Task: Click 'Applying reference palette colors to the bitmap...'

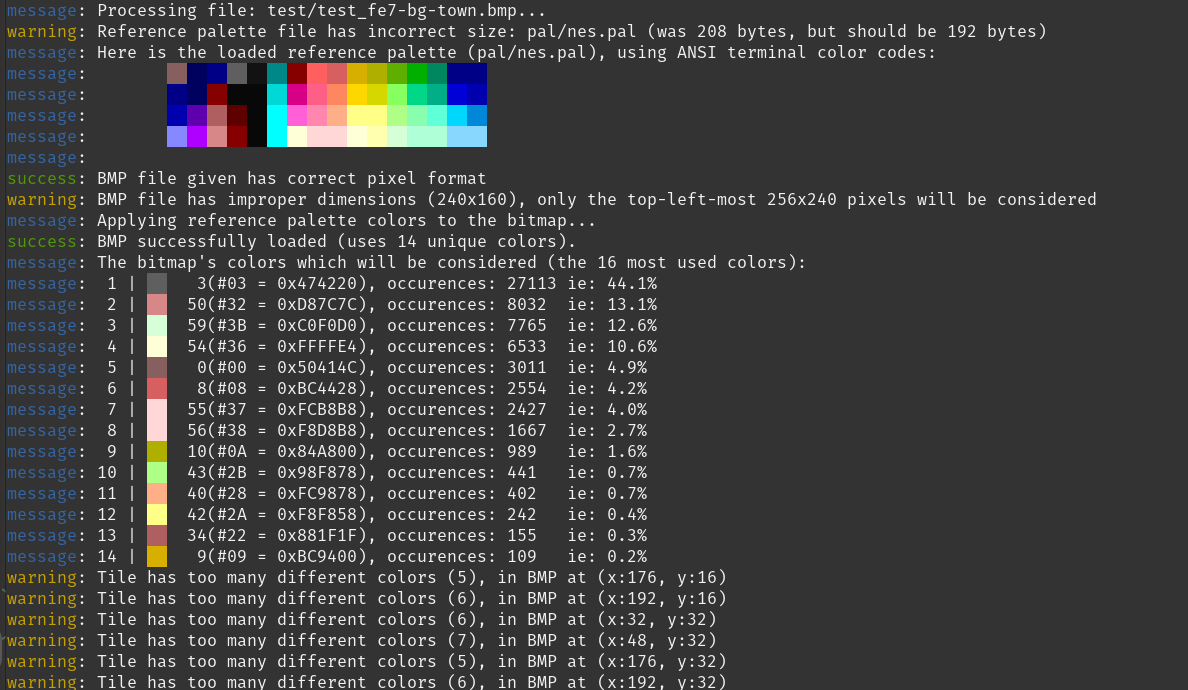Action: coord(346,220)
